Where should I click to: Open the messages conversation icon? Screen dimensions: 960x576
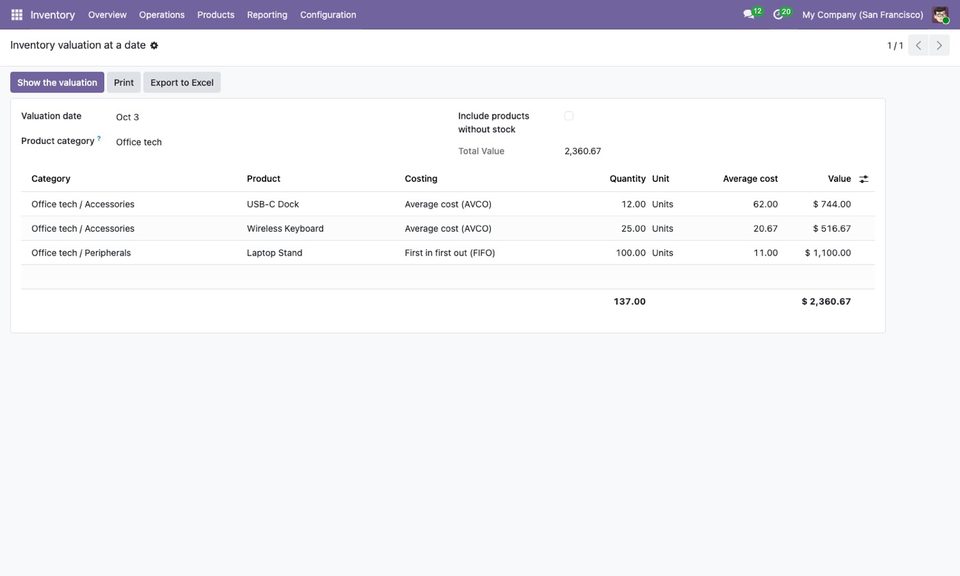748,14
